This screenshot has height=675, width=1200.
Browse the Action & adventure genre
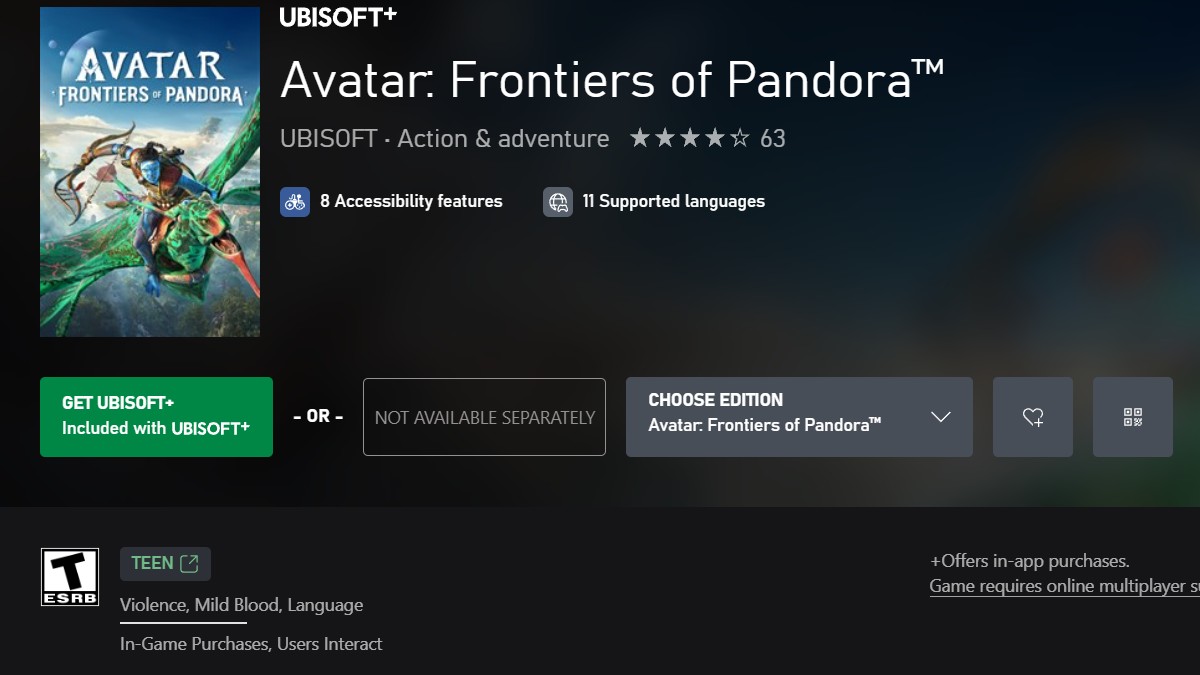click(x=502, y=139)
